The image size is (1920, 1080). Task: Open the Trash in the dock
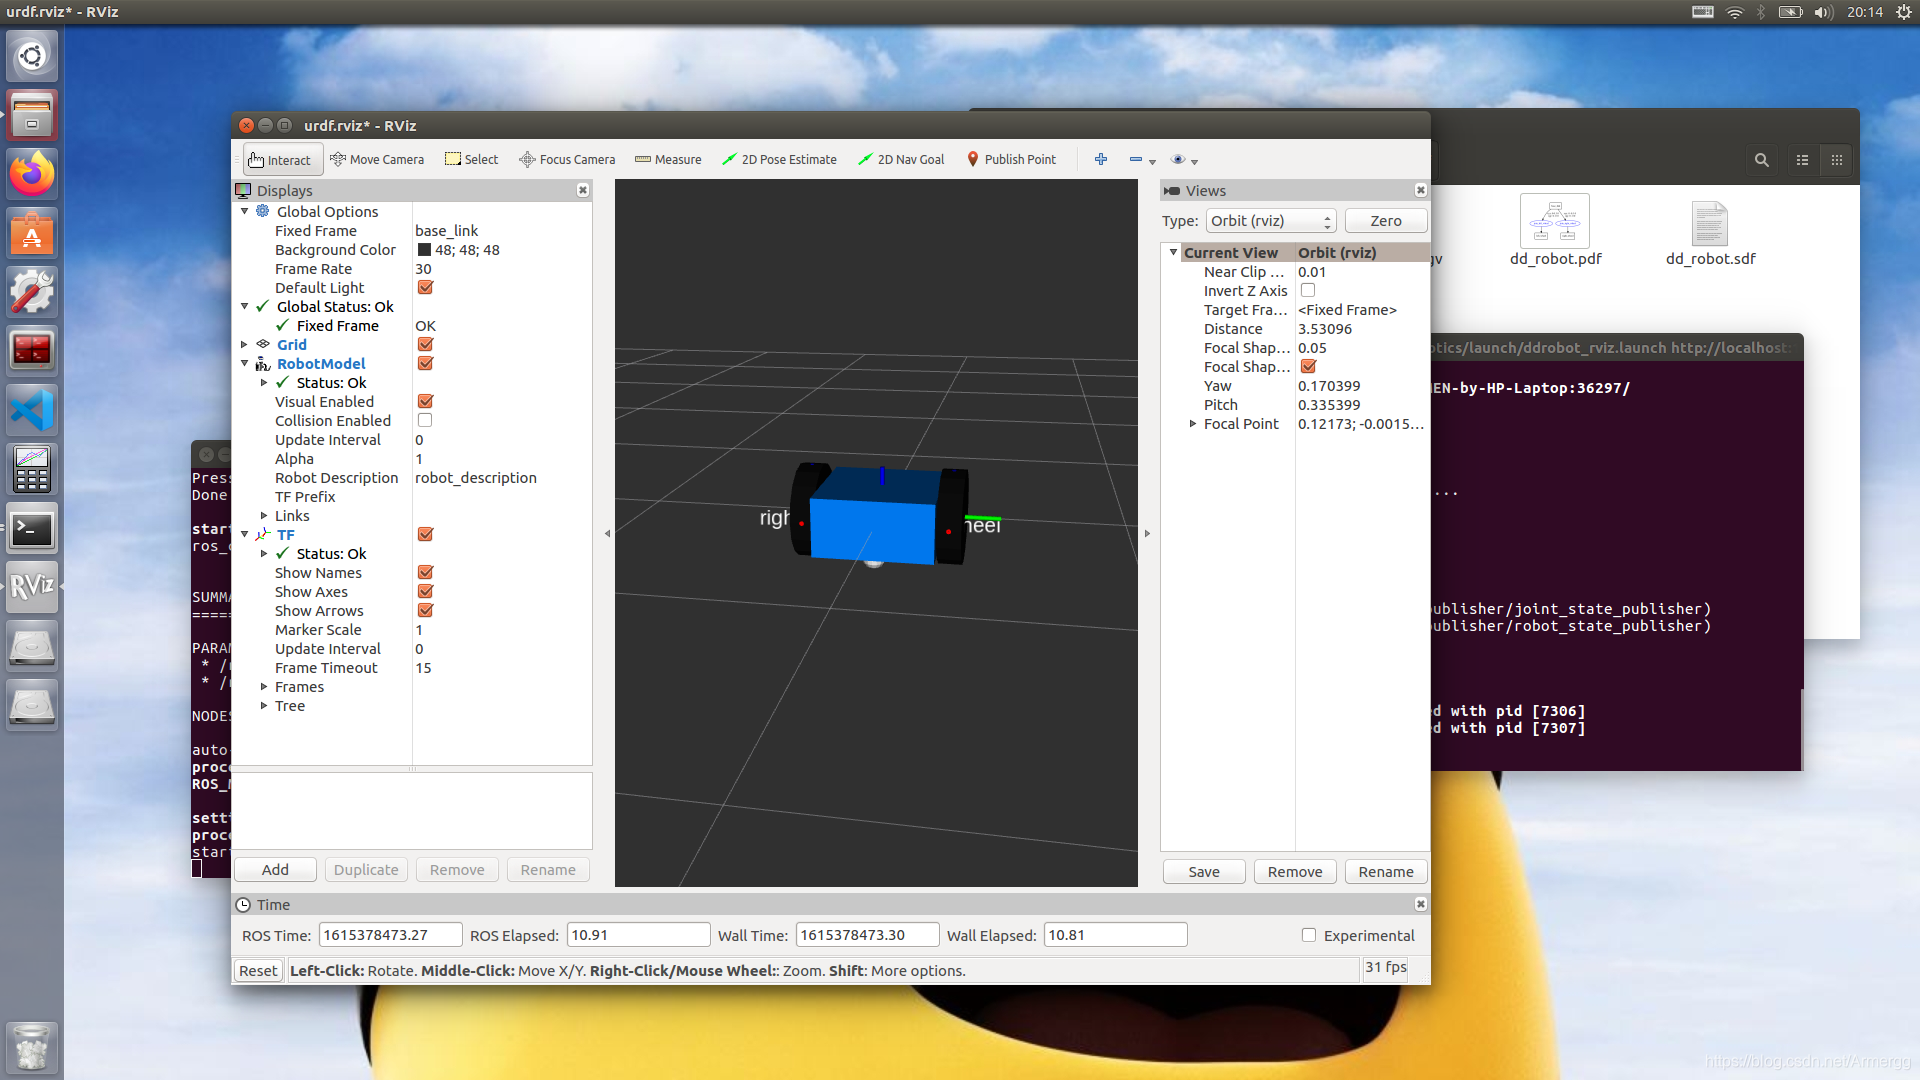pyautogui.click(x=32, y=1047)
